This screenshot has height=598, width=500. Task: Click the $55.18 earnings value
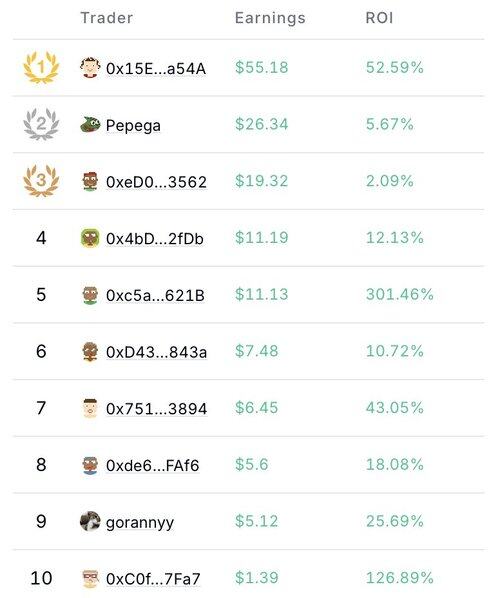point(262,68)
